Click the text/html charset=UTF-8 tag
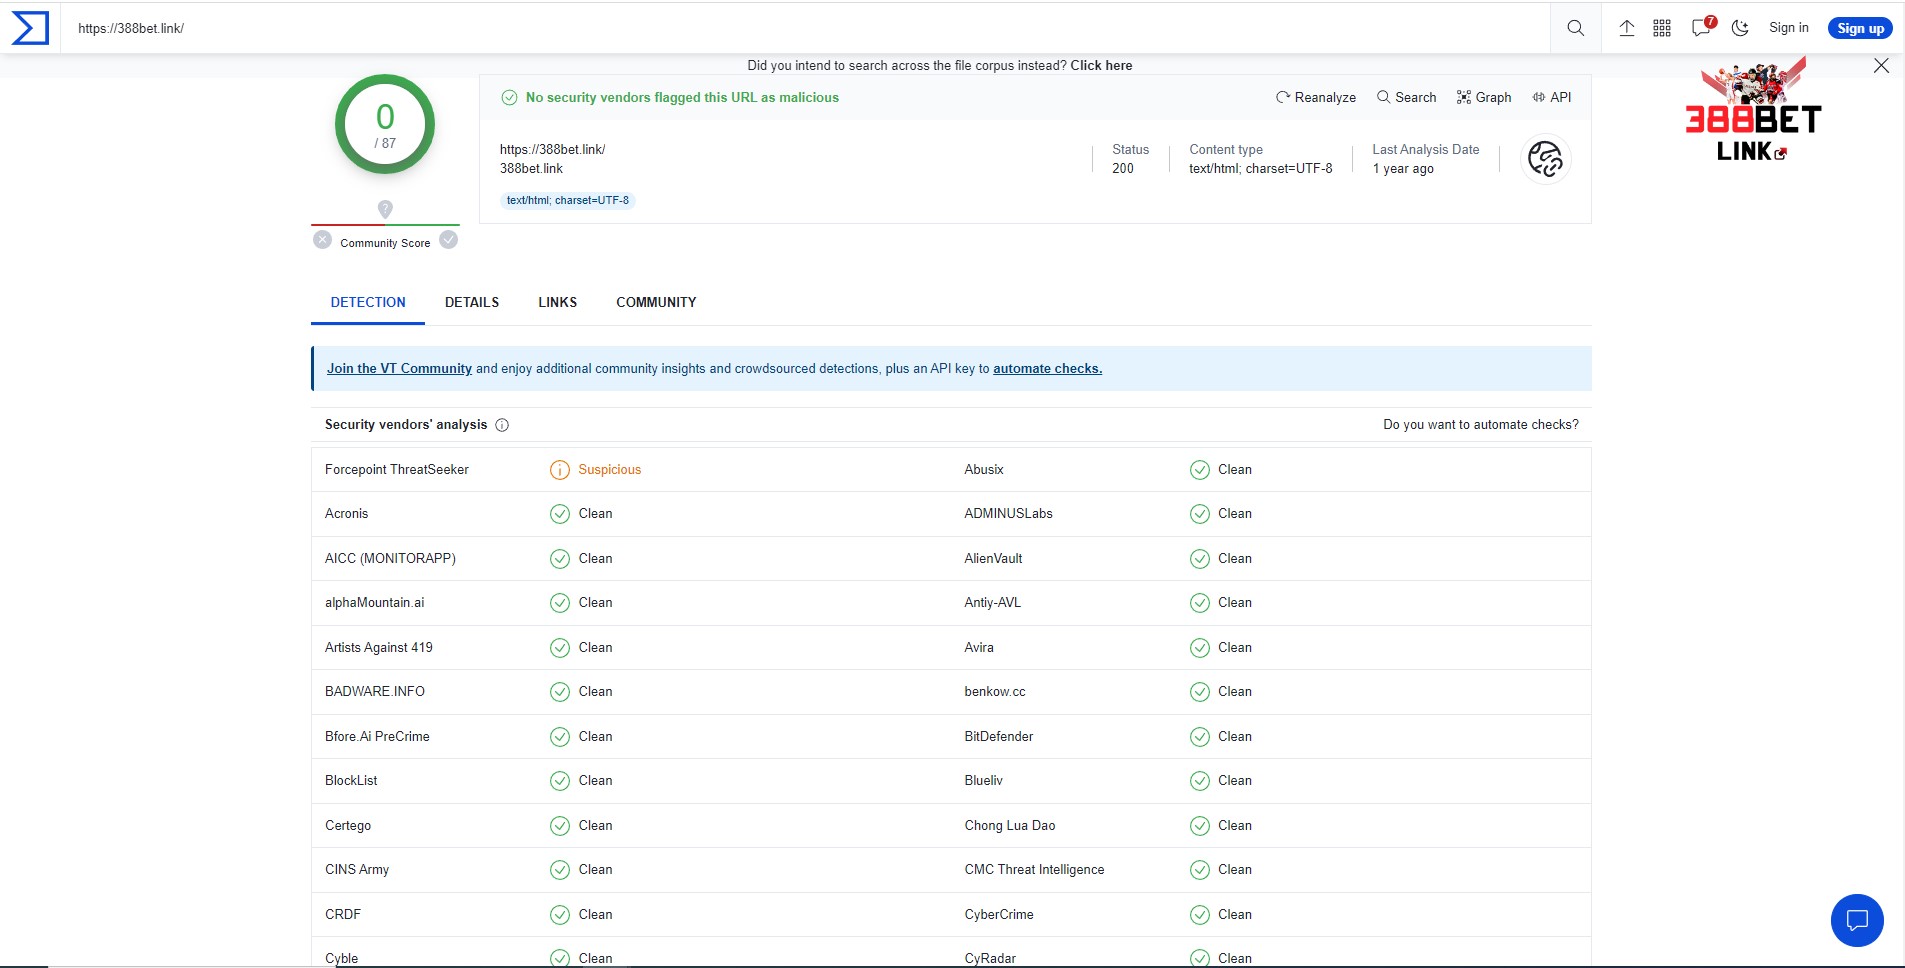Viewport: 1905px width, 968px height. [x=568, y=200]
